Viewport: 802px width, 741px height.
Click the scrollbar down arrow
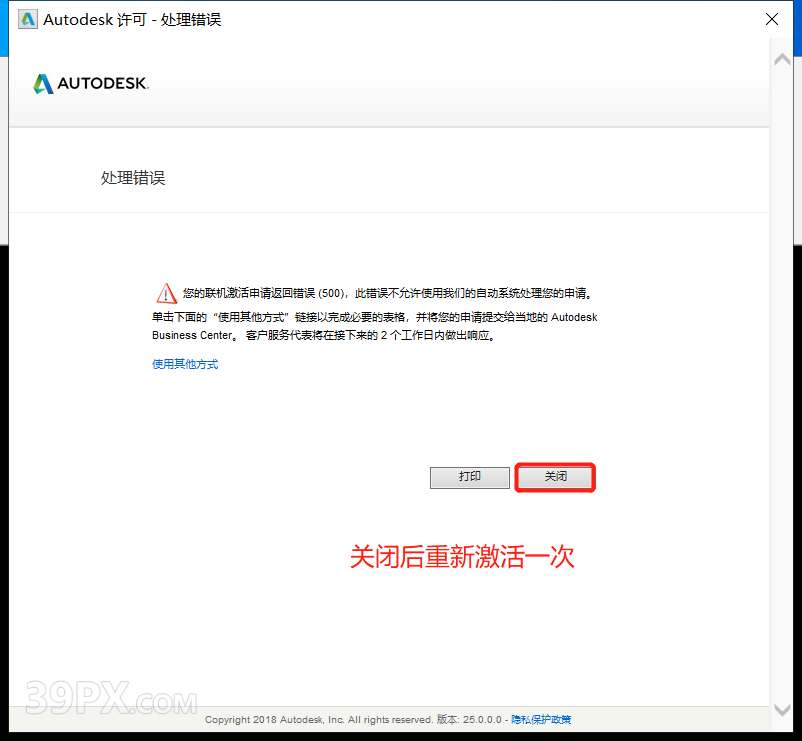point(782,710)
